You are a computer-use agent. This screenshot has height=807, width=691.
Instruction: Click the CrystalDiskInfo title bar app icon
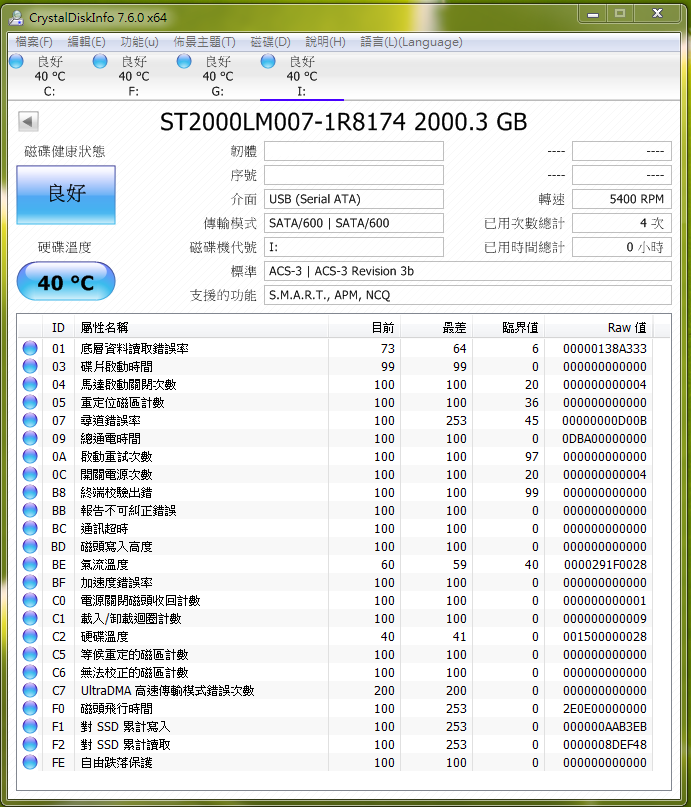16,18
